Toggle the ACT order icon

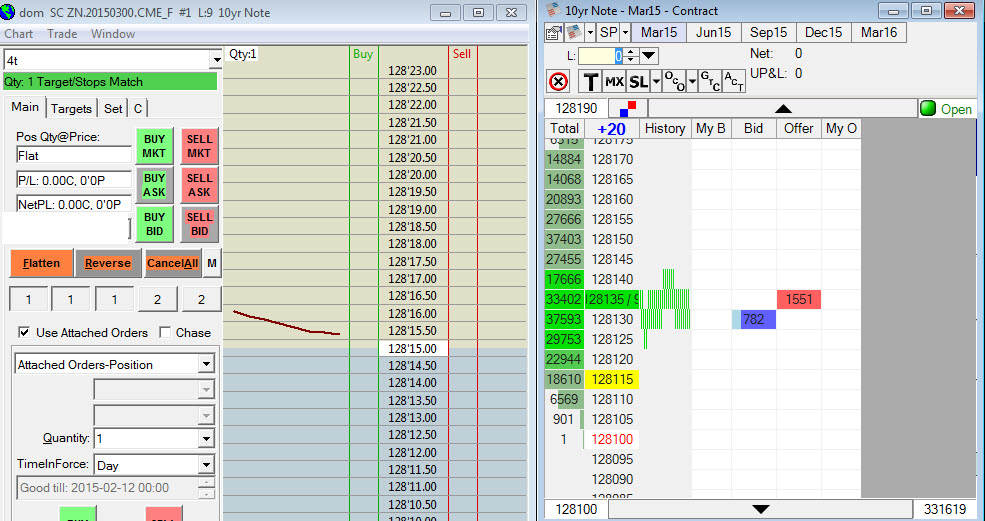(734, 82)
